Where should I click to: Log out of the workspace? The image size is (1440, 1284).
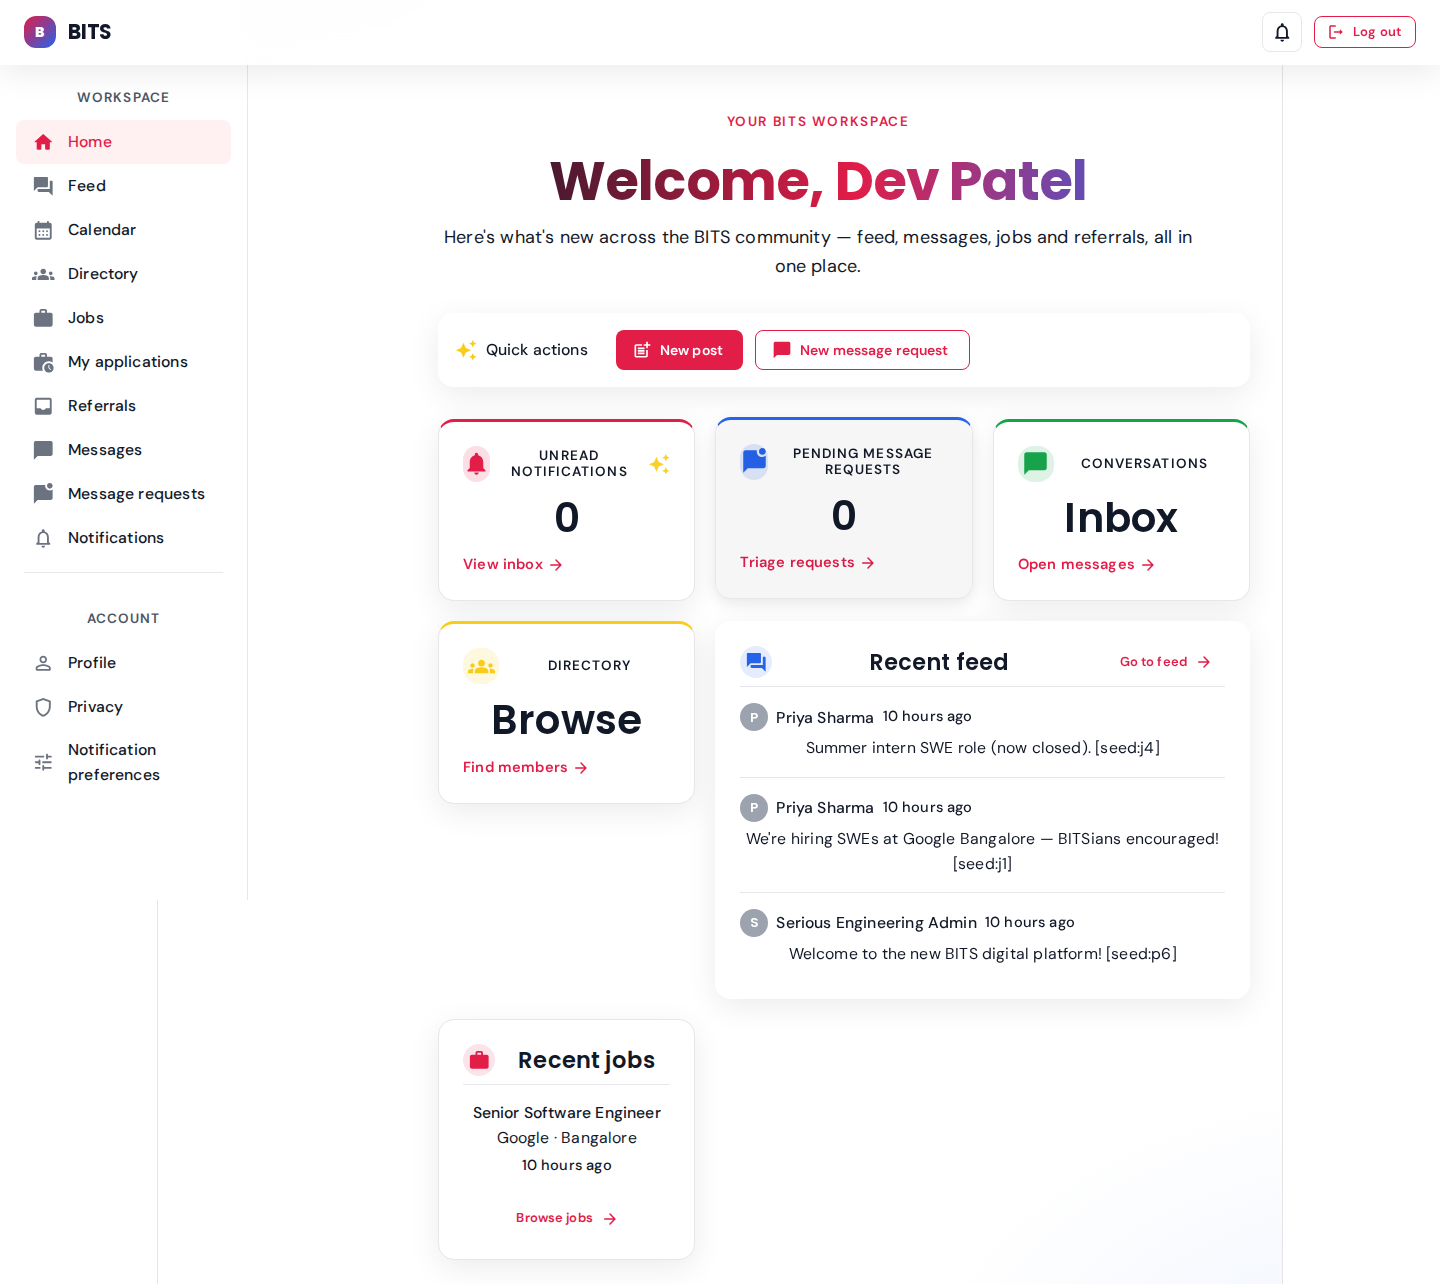(1364, 32)
